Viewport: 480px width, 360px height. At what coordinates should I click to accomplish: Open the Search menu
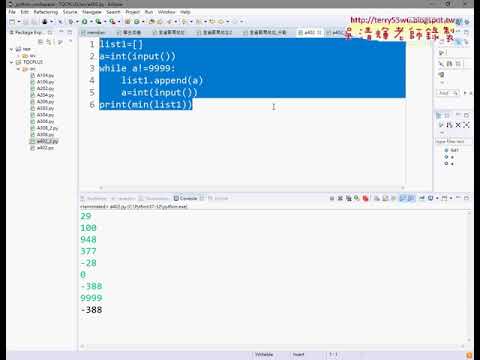pyautogui.click(x=113, y=12)
